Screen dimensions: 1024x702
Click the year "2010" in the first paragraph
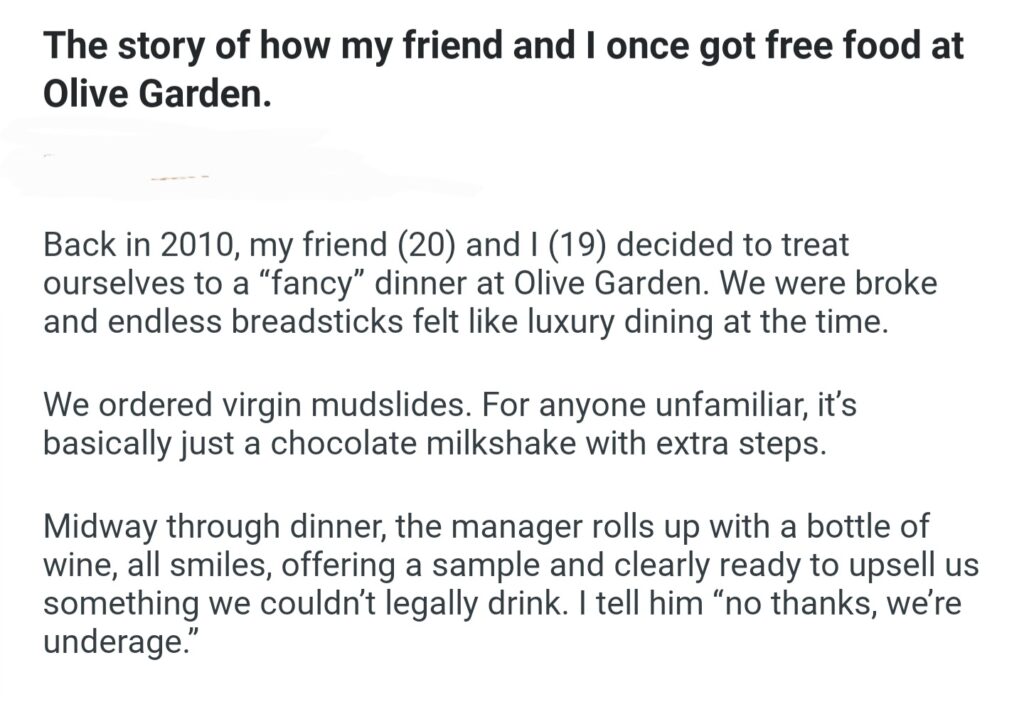click(x=198, y=245)
